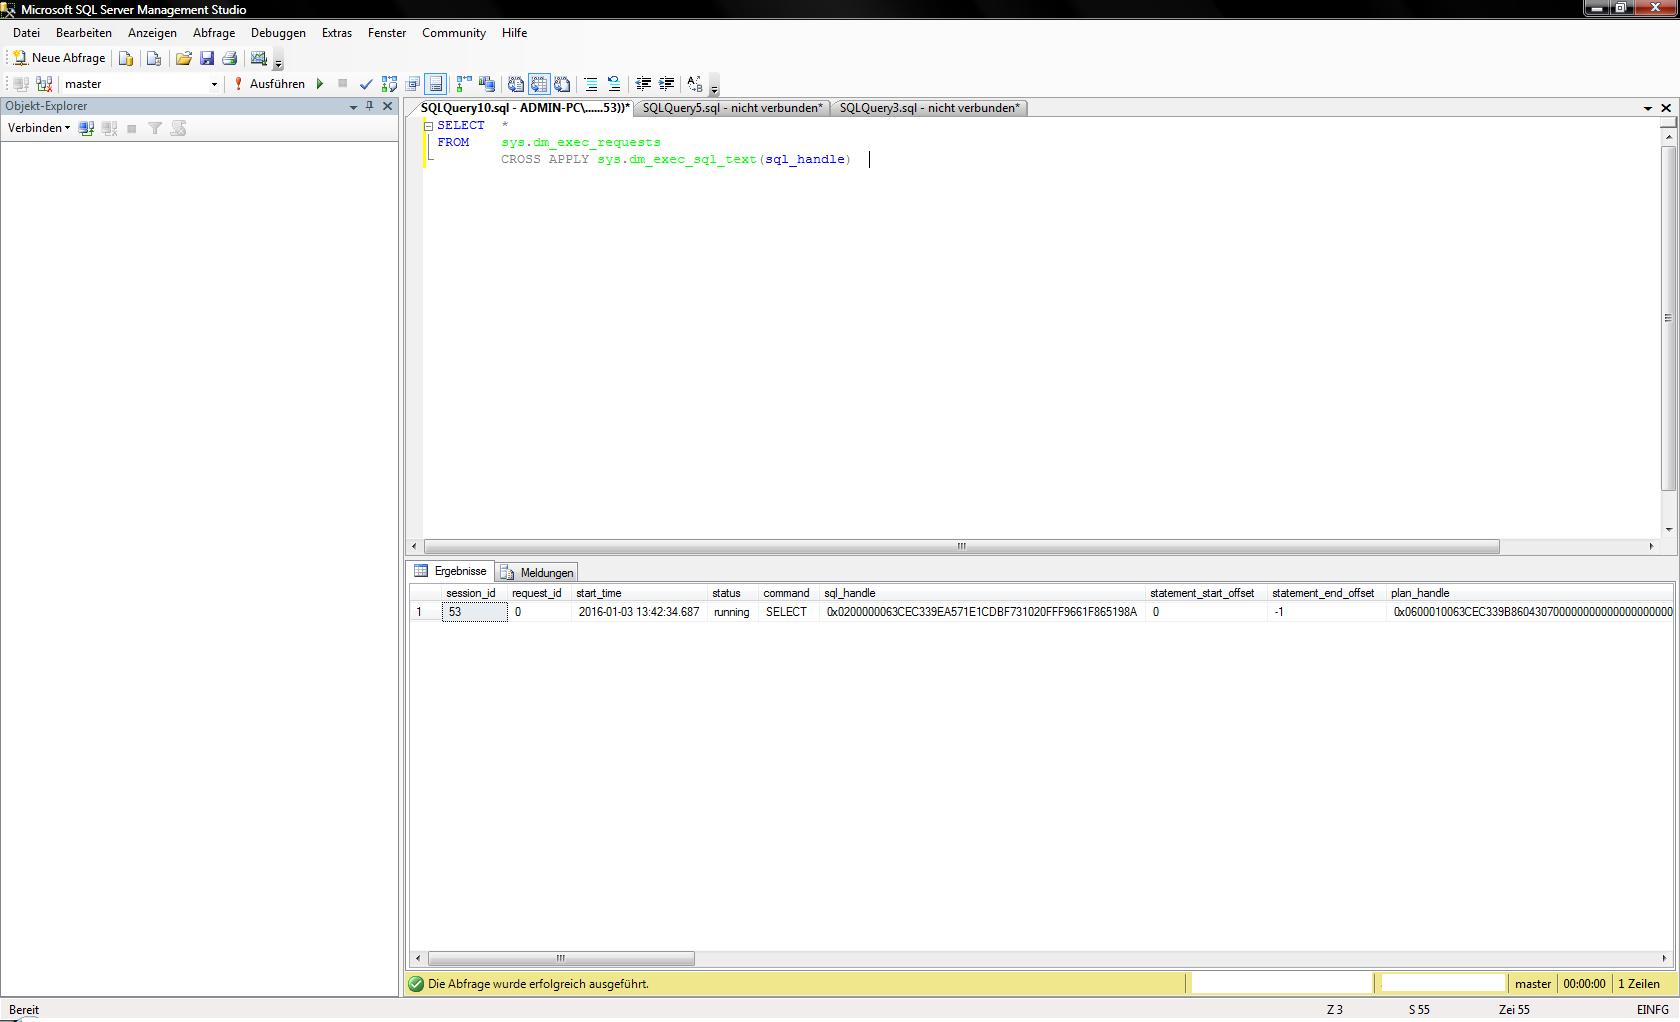This screenshot has width=1680, height=1022.
Task: Switch to results to text
Action: 516,84
